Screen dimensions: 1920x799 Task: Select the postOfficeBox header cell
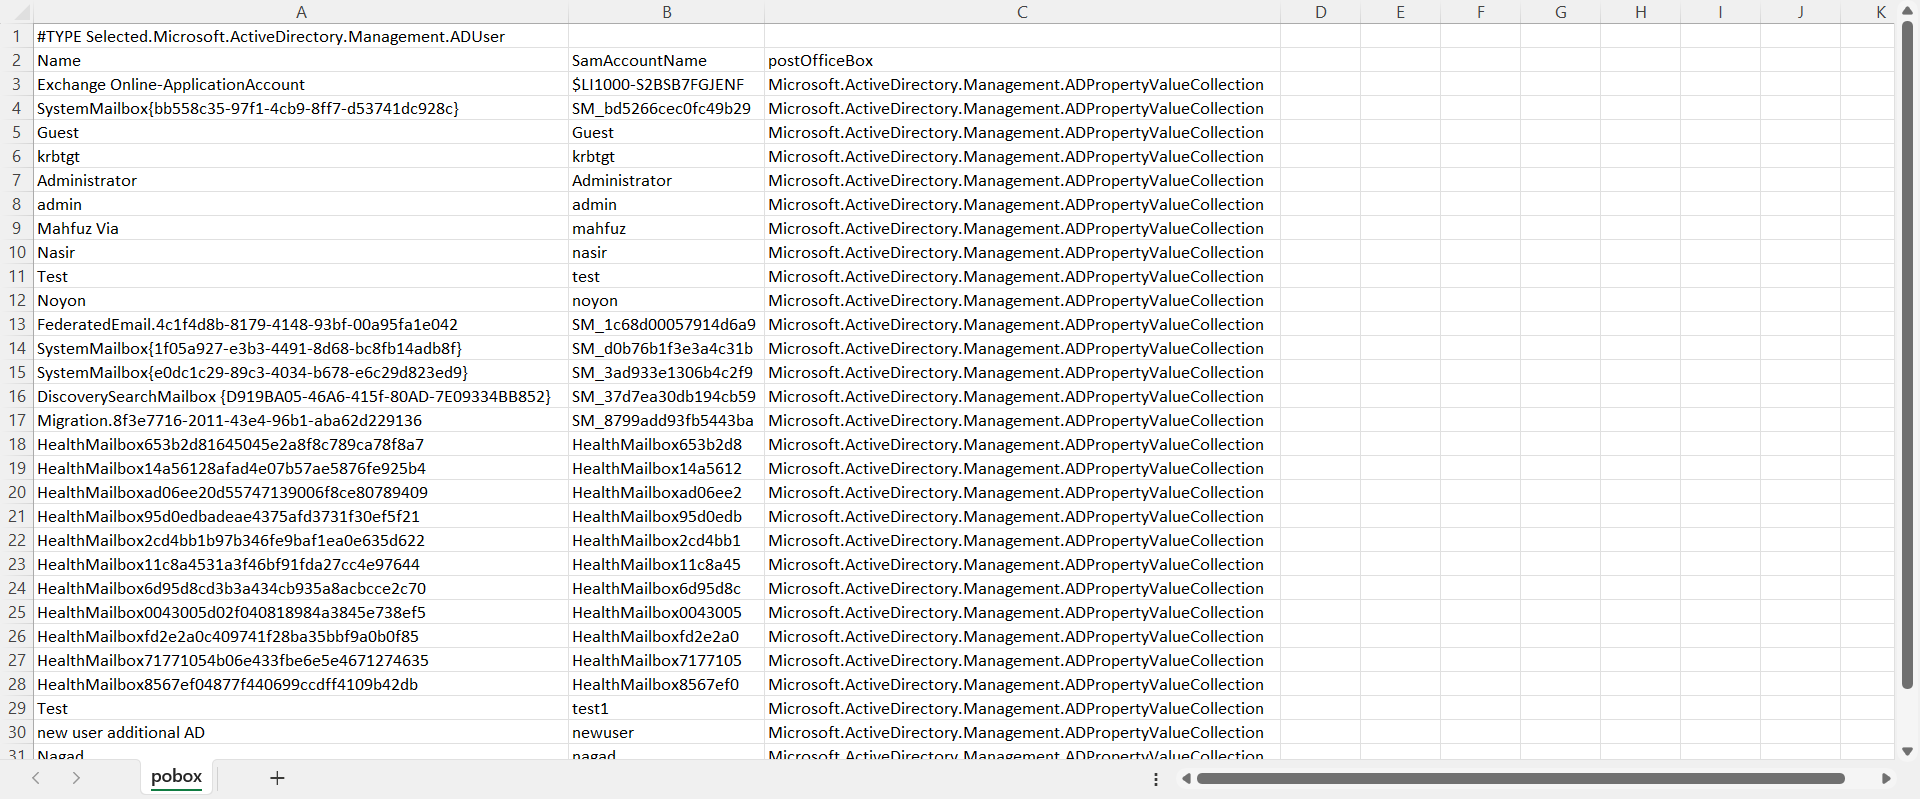point(1022,60)
